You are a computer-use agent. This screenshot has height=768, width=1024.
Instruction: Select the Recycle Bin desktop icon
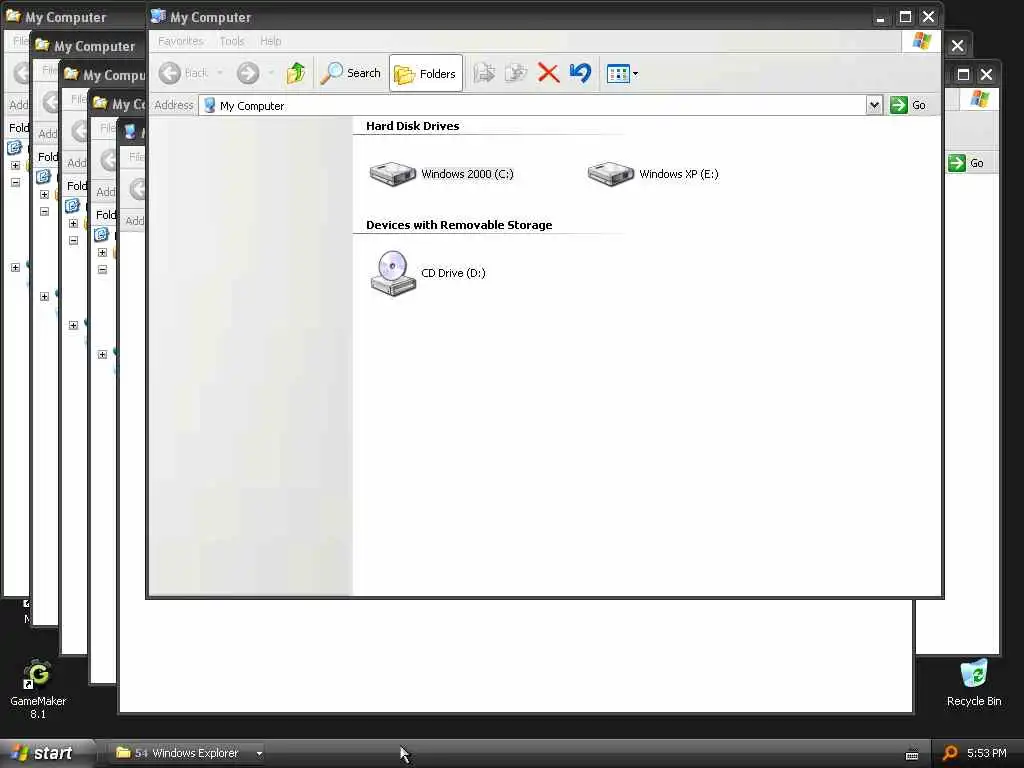click(x=974, y=683)
